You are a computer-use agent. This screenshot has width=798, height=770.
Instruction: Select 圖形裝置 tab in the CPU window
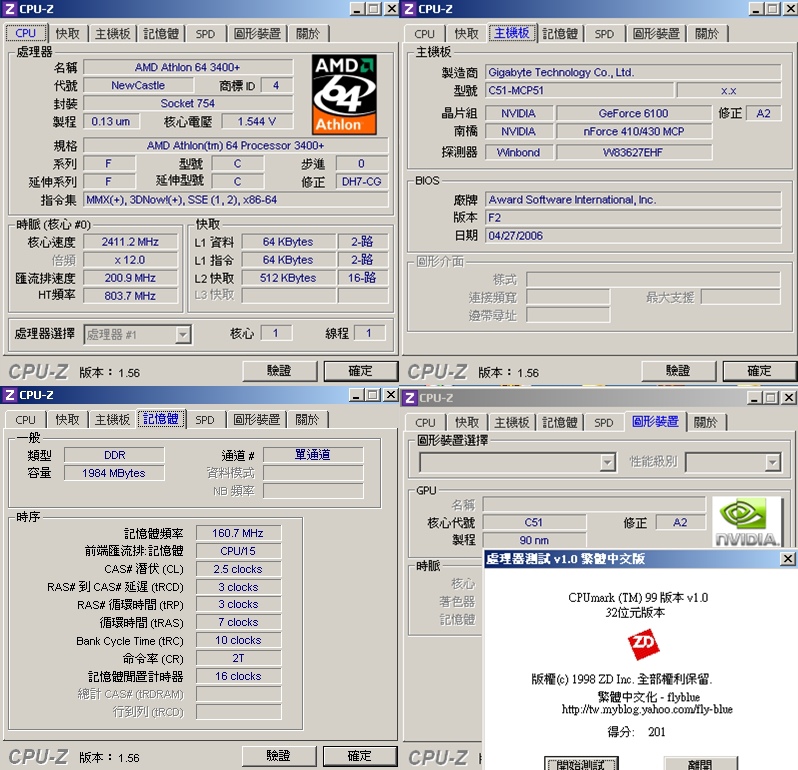tap(258, 34)
